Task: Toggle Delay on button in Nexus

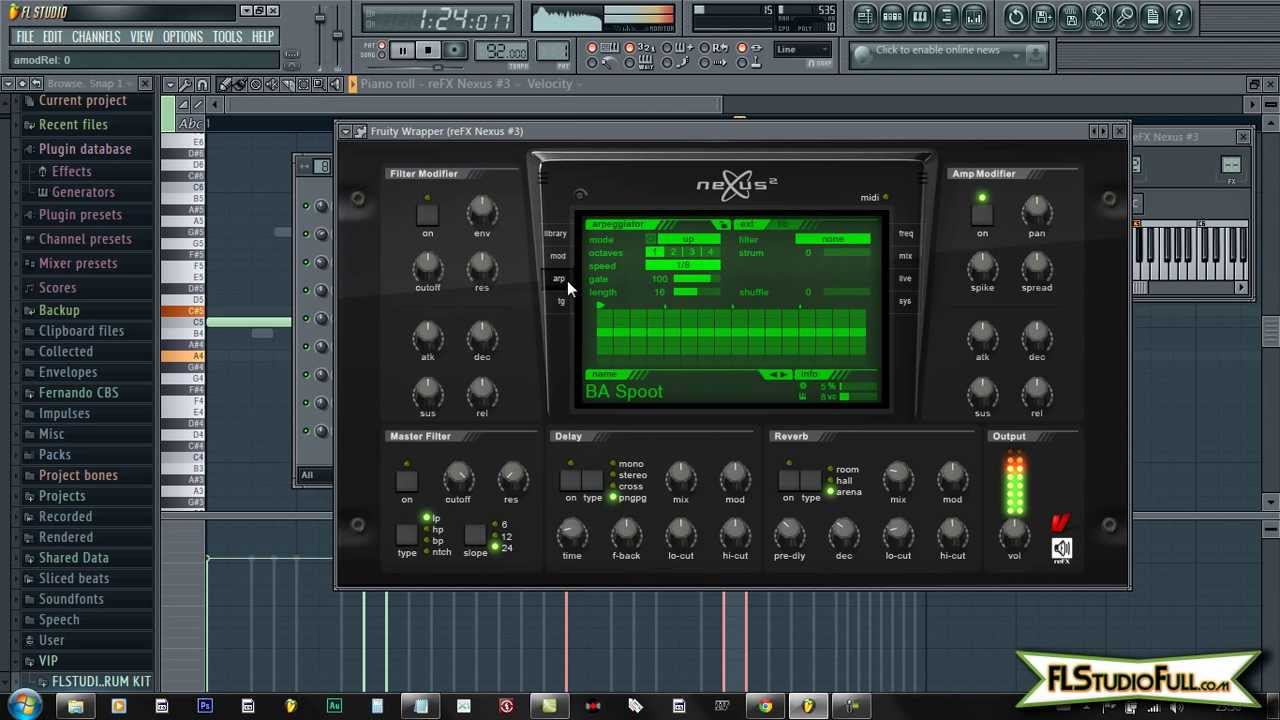Action: tap(570, 480)
